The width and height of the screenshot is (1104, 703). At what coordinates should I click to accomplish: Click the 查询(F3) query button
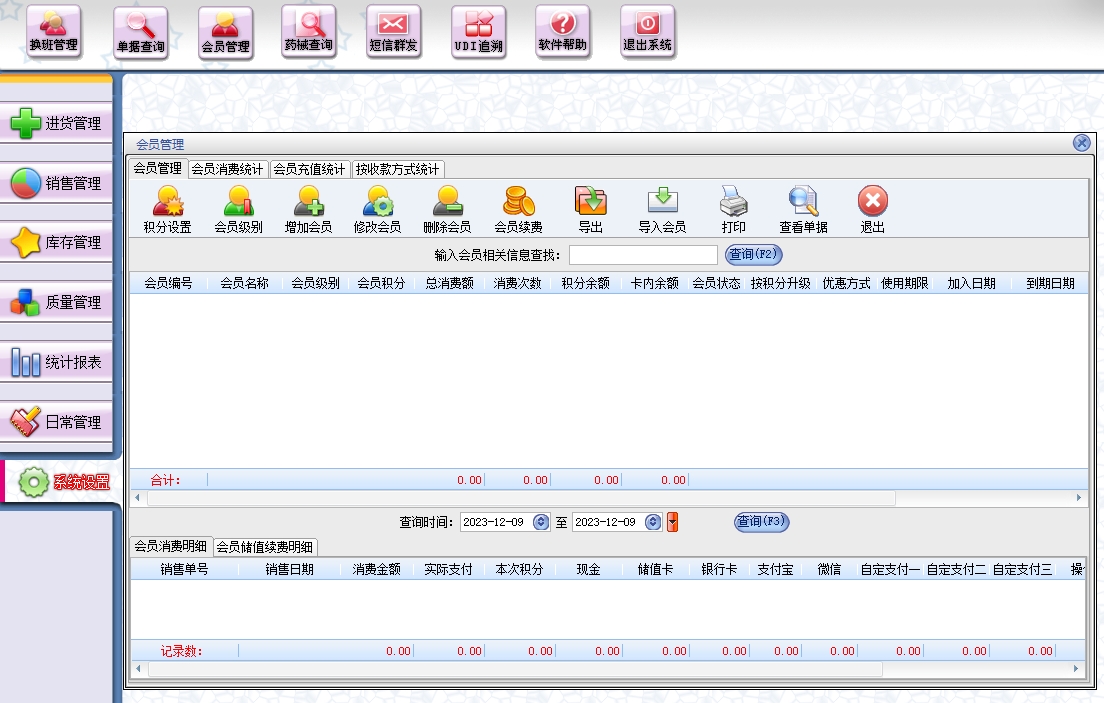(762, 522)
